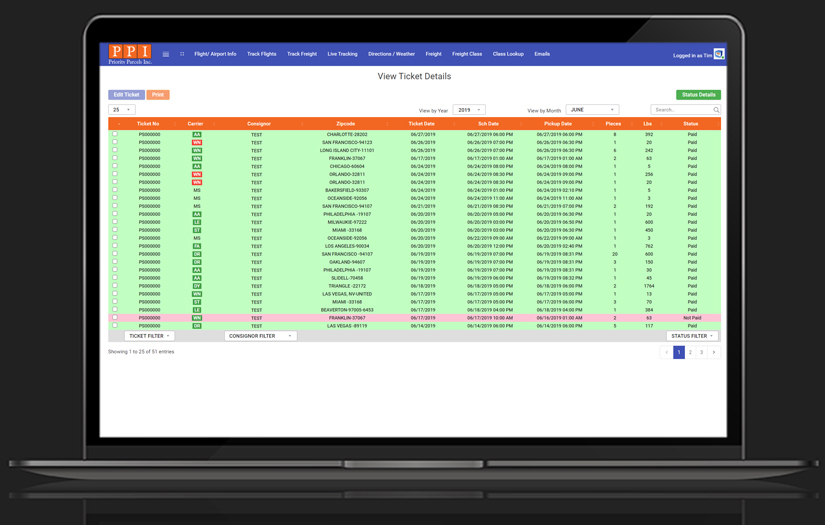
Task: Click the Freight item in navbar
Action: pos(434,54)
